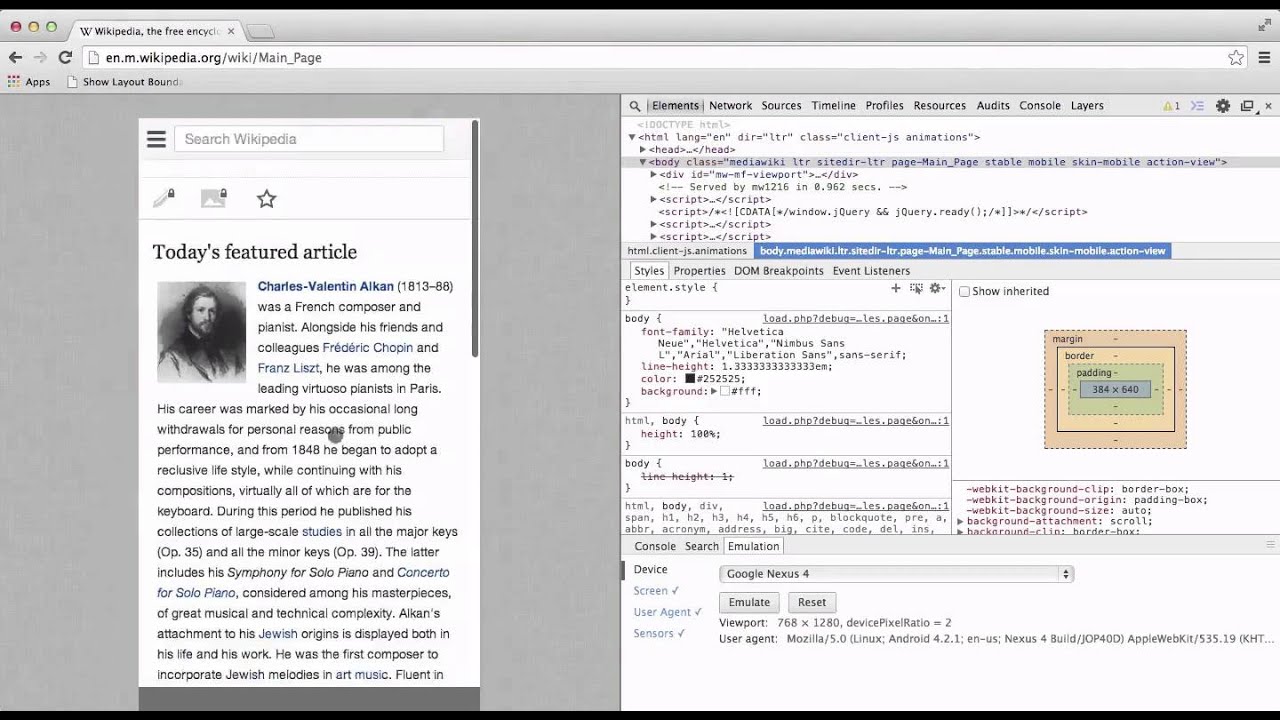Expand background-attachment computed property

point(961,522)
